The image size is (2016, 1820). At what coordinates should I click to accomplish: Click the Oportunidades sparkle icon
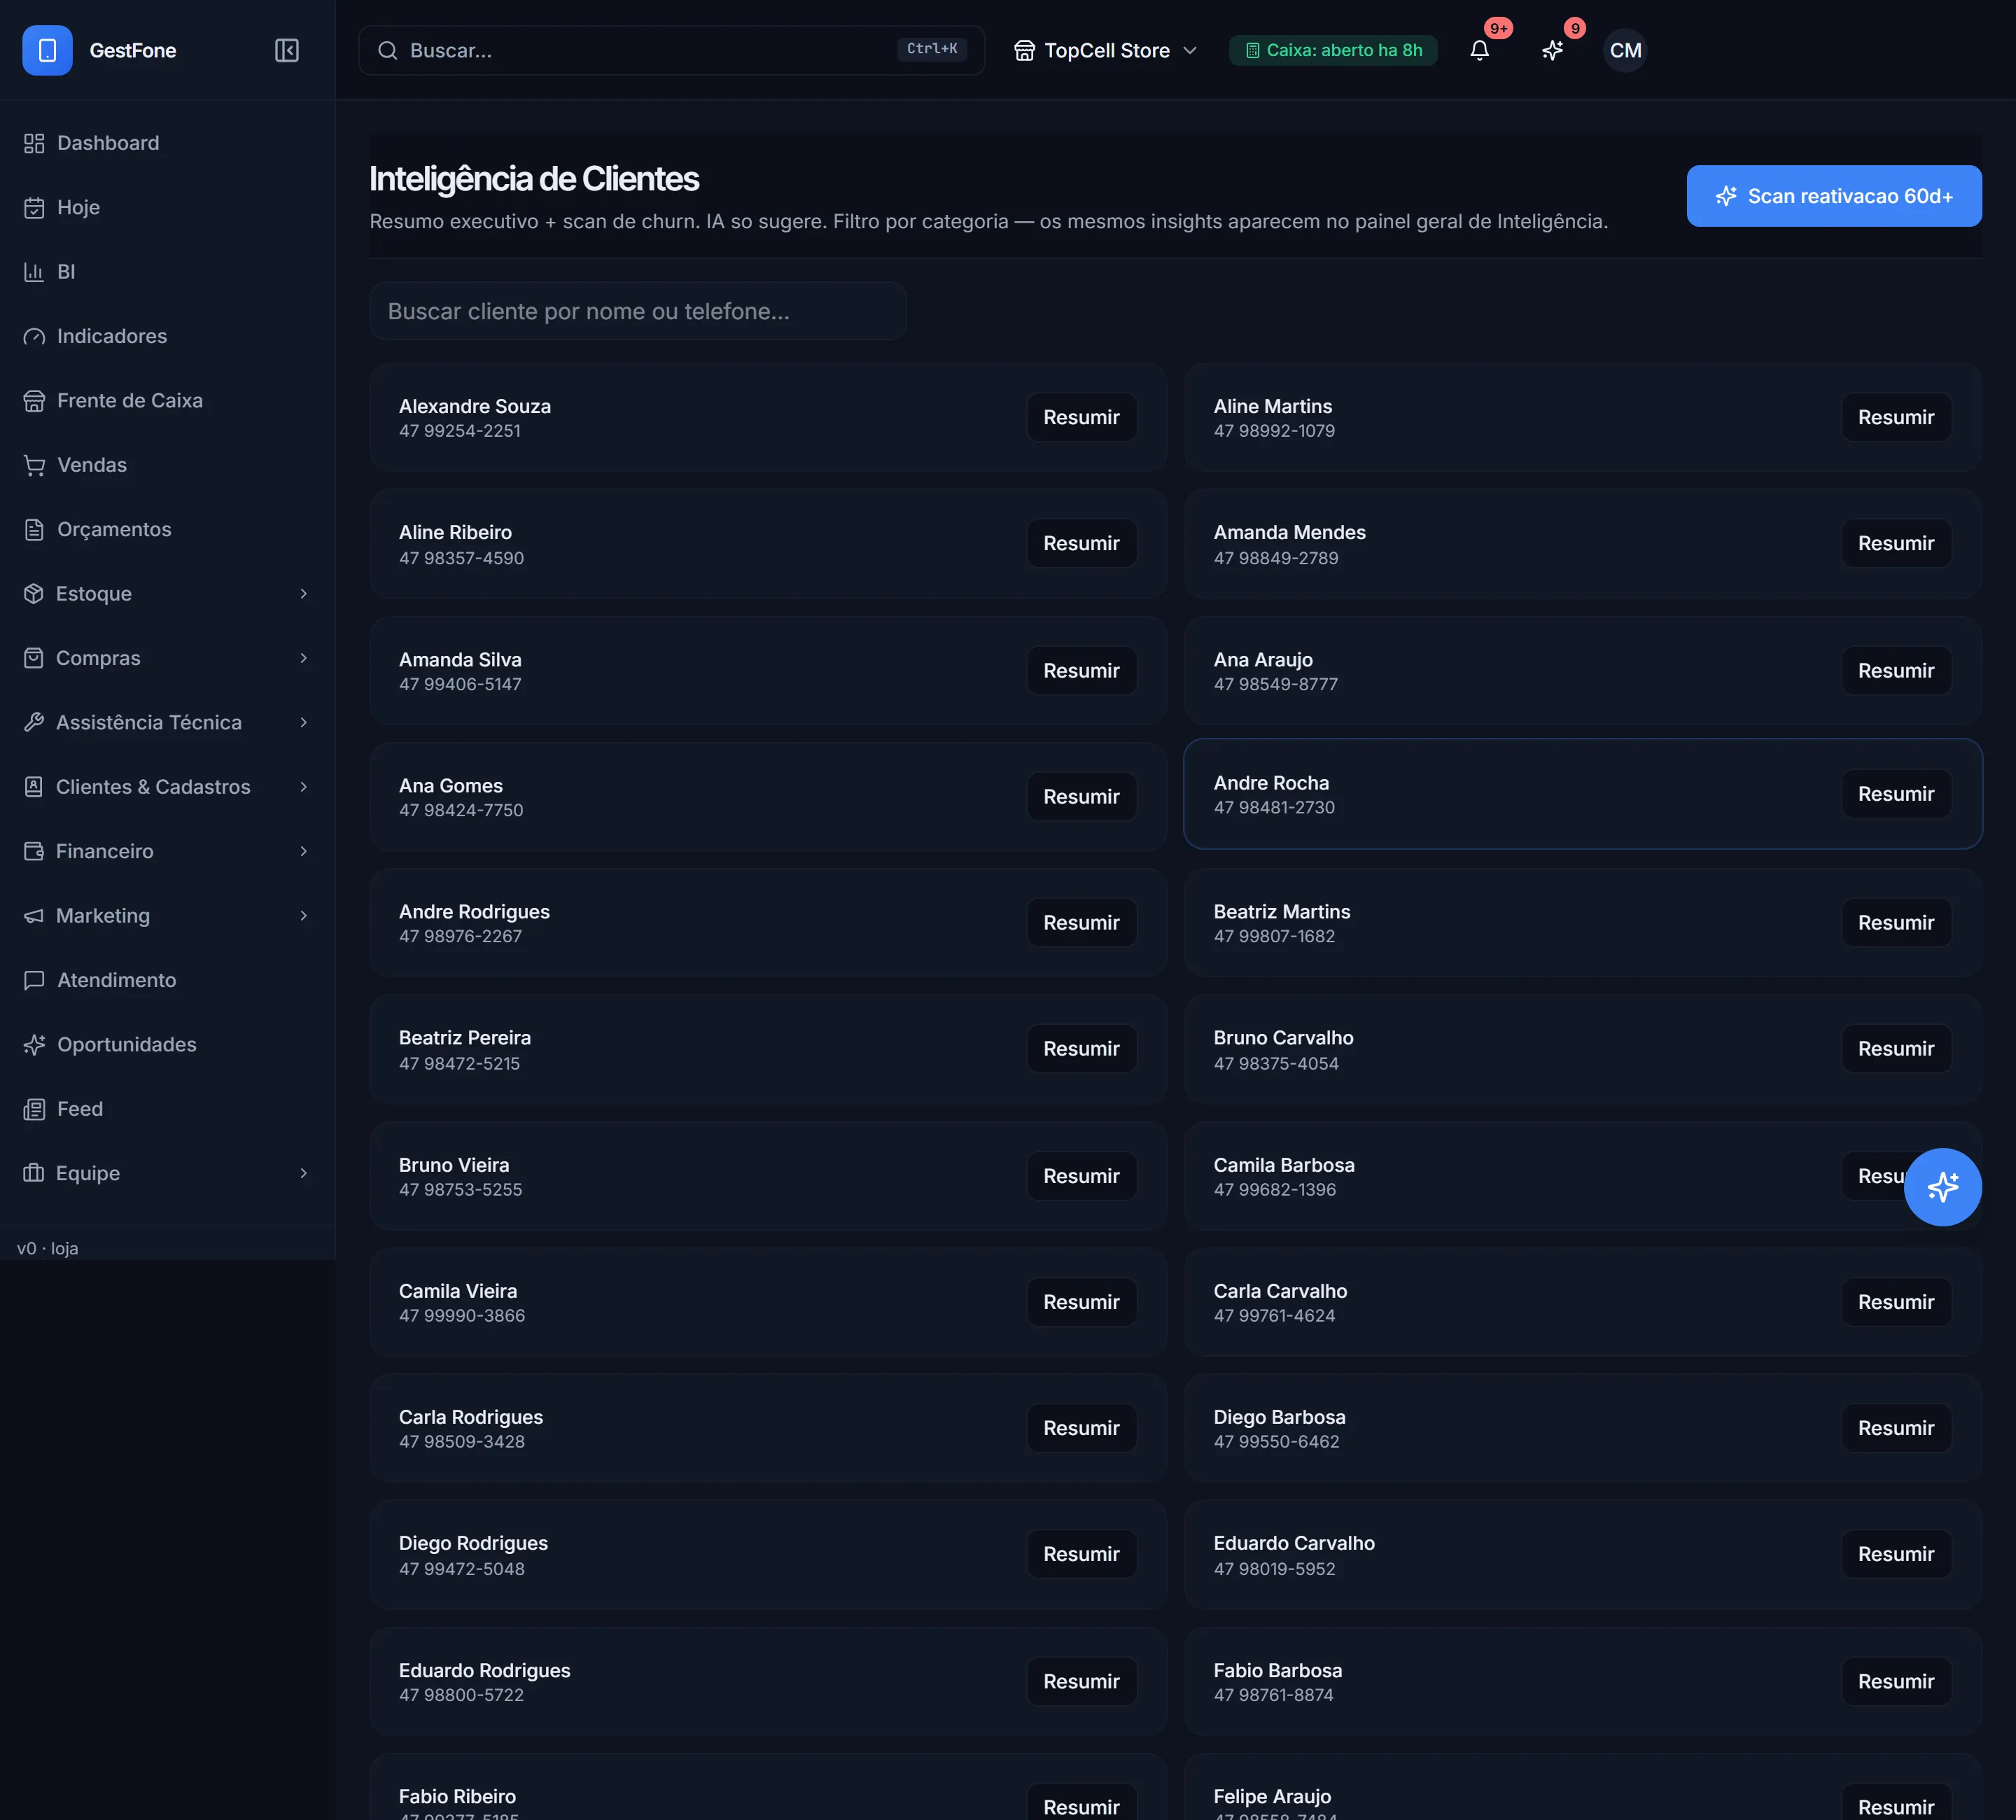pyautogui.click(x=34, y=1045)
